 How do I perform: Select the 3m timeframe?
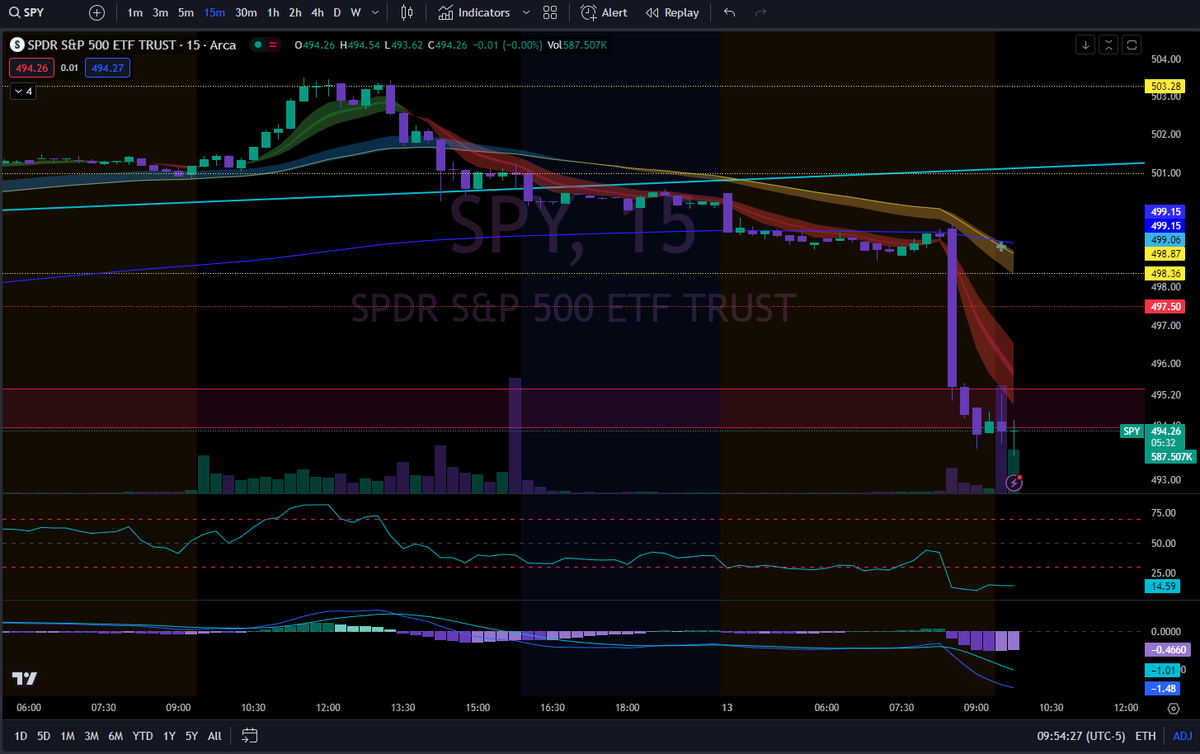tap(160, 13)
